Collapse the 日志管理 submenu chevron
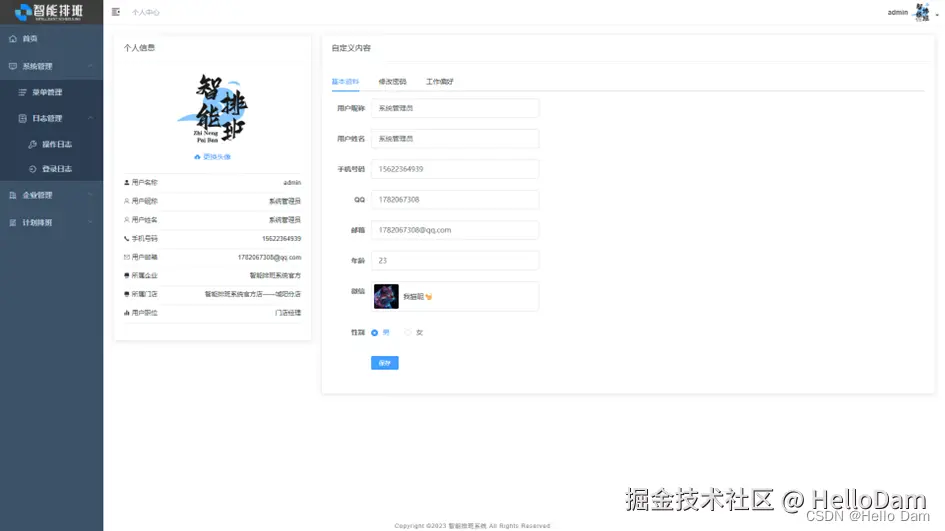The image size is (945, 531). pos(90,119)
